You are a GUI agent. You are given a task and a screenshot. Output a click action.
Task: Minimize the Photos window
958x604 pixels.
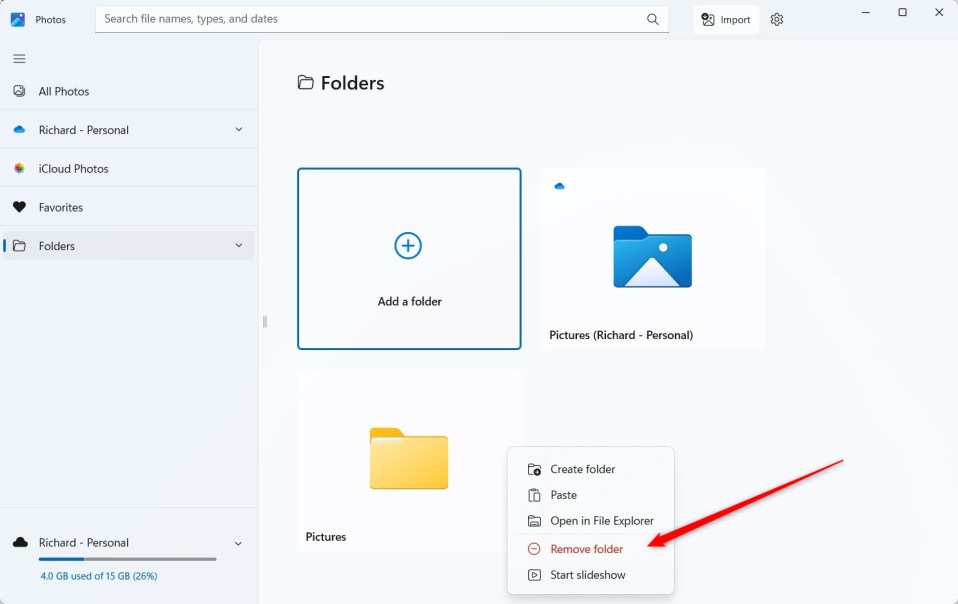(866, 12)
